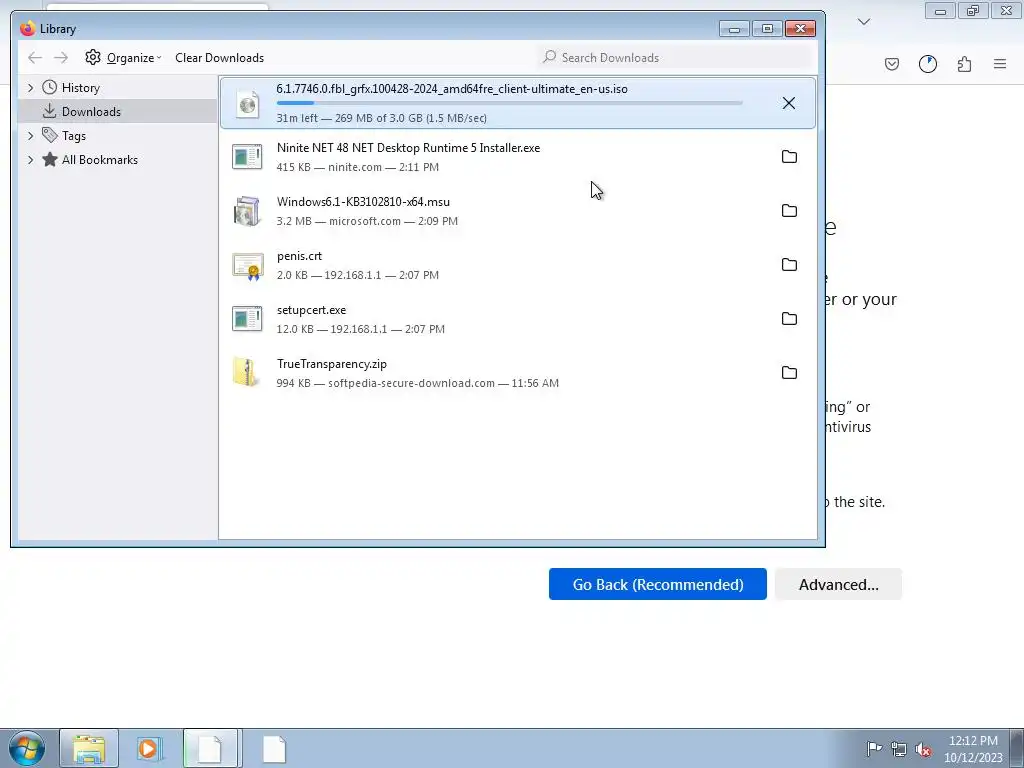This screenshot has width=1024, height=768.
Task: Click the msu update package icon
Action: (247, 211)
